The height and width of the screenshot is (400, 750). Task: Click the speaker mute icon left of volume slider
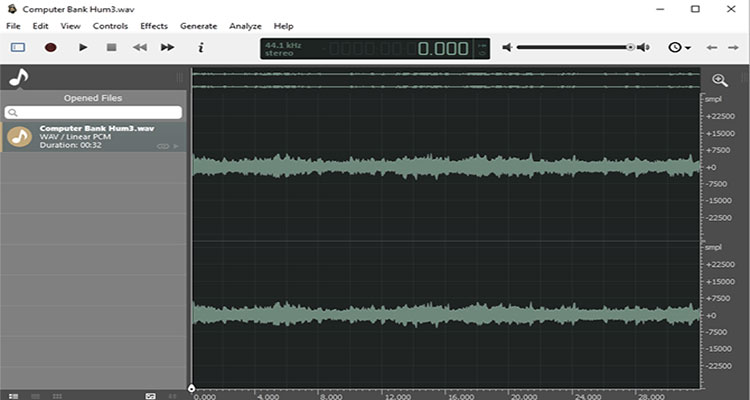point(508,47)
